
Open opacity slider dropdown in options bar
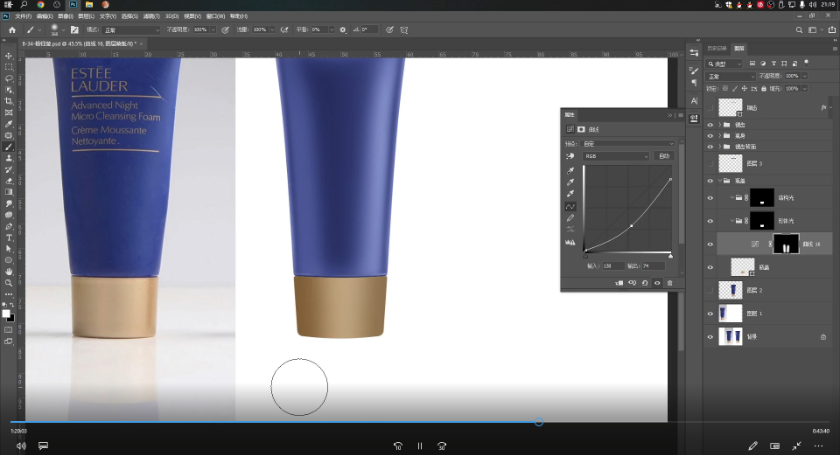click(213, 30)
